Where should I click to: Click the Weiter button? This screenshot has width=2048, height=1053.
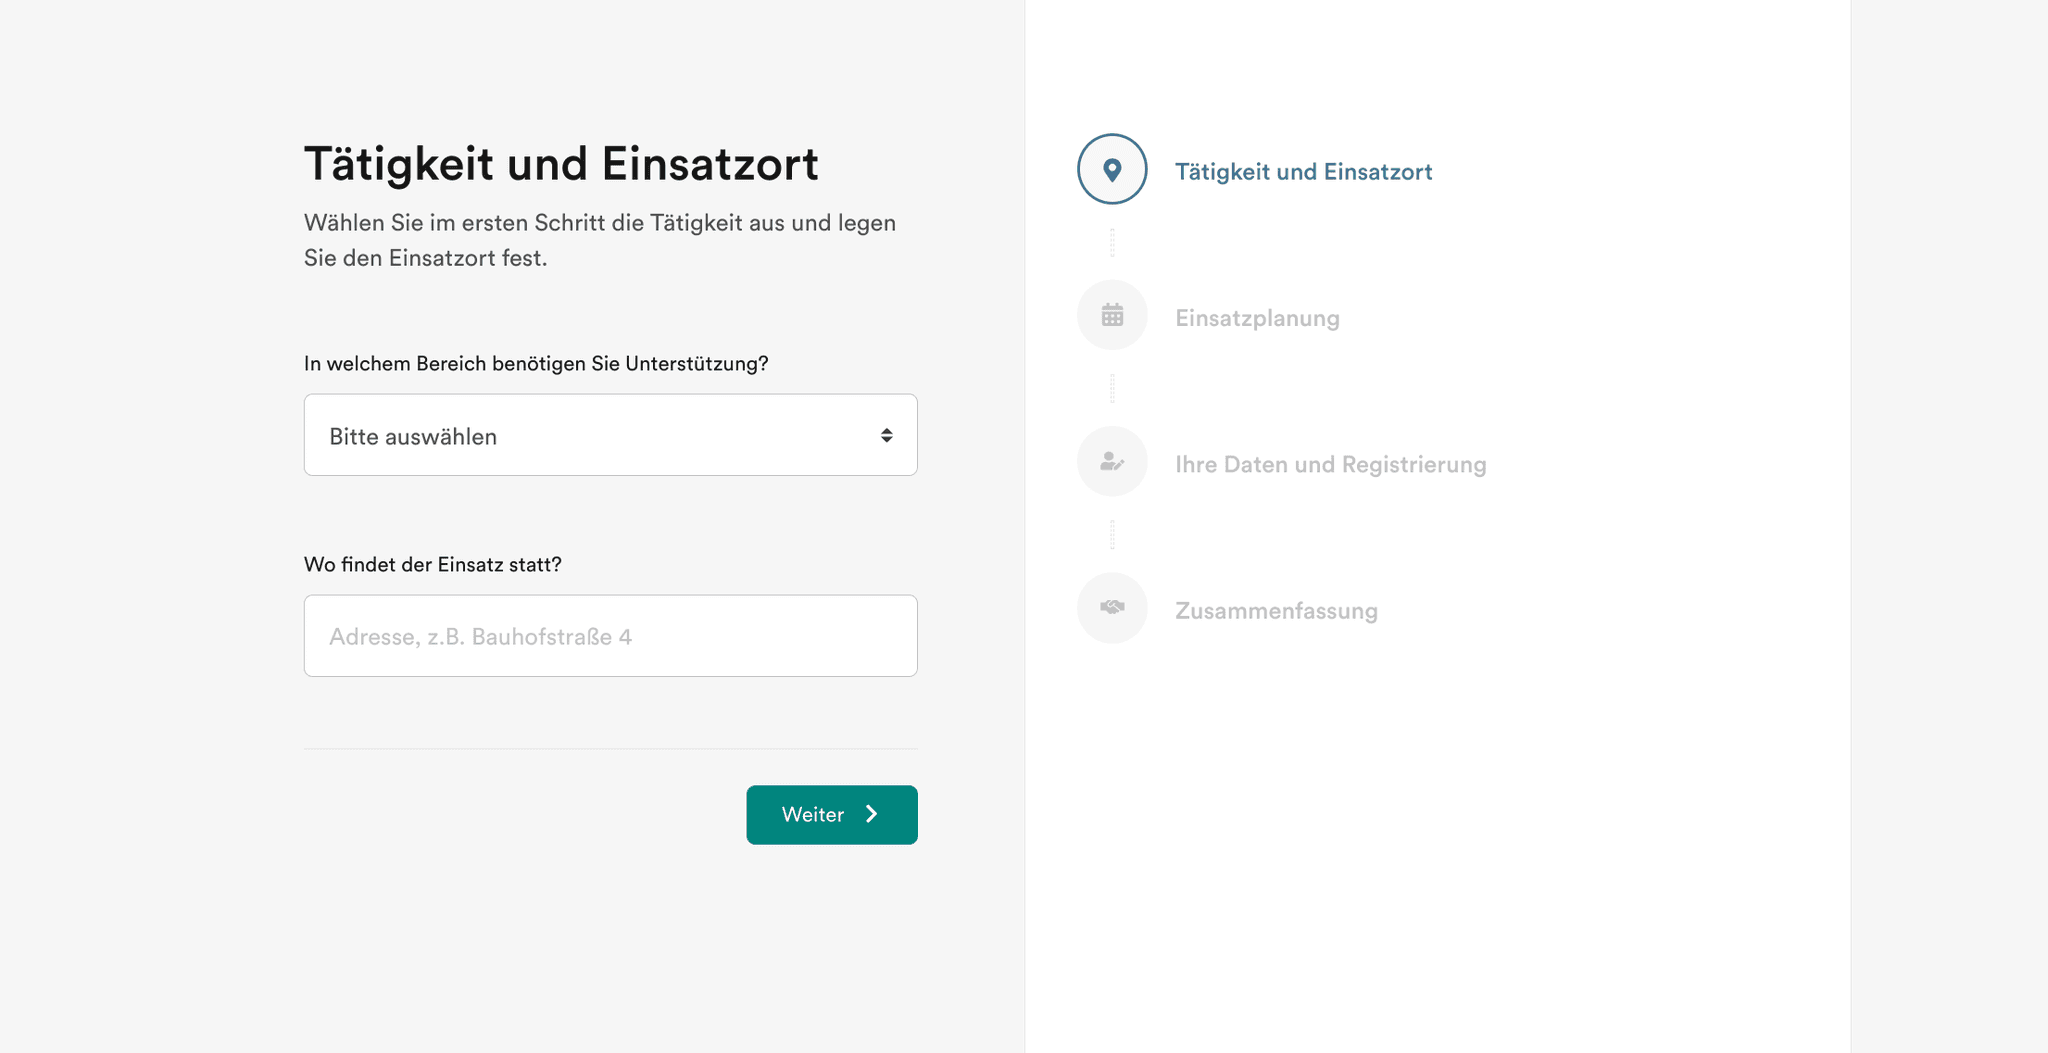[x=831, y=814]
